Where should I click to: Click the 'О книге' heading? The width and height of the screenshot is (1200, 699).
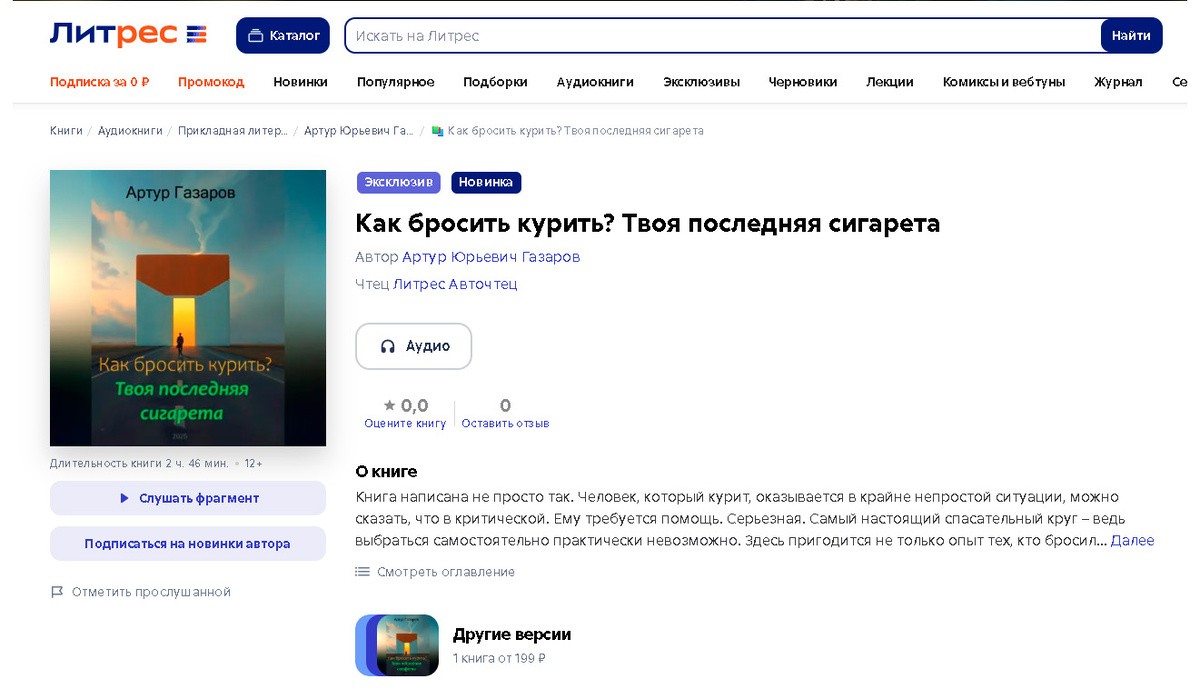click(387, 471)
